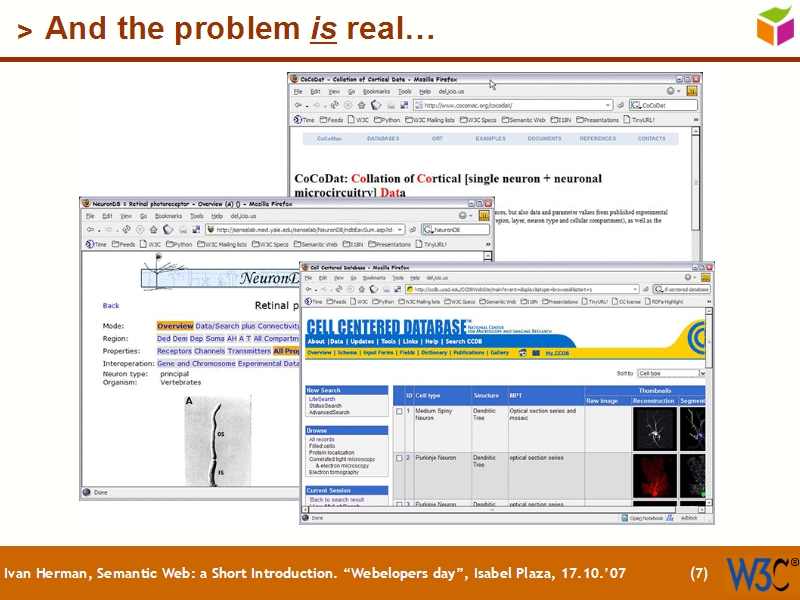Expand the address bar history dropdown in CoCoDat

[x=609, y=105]
